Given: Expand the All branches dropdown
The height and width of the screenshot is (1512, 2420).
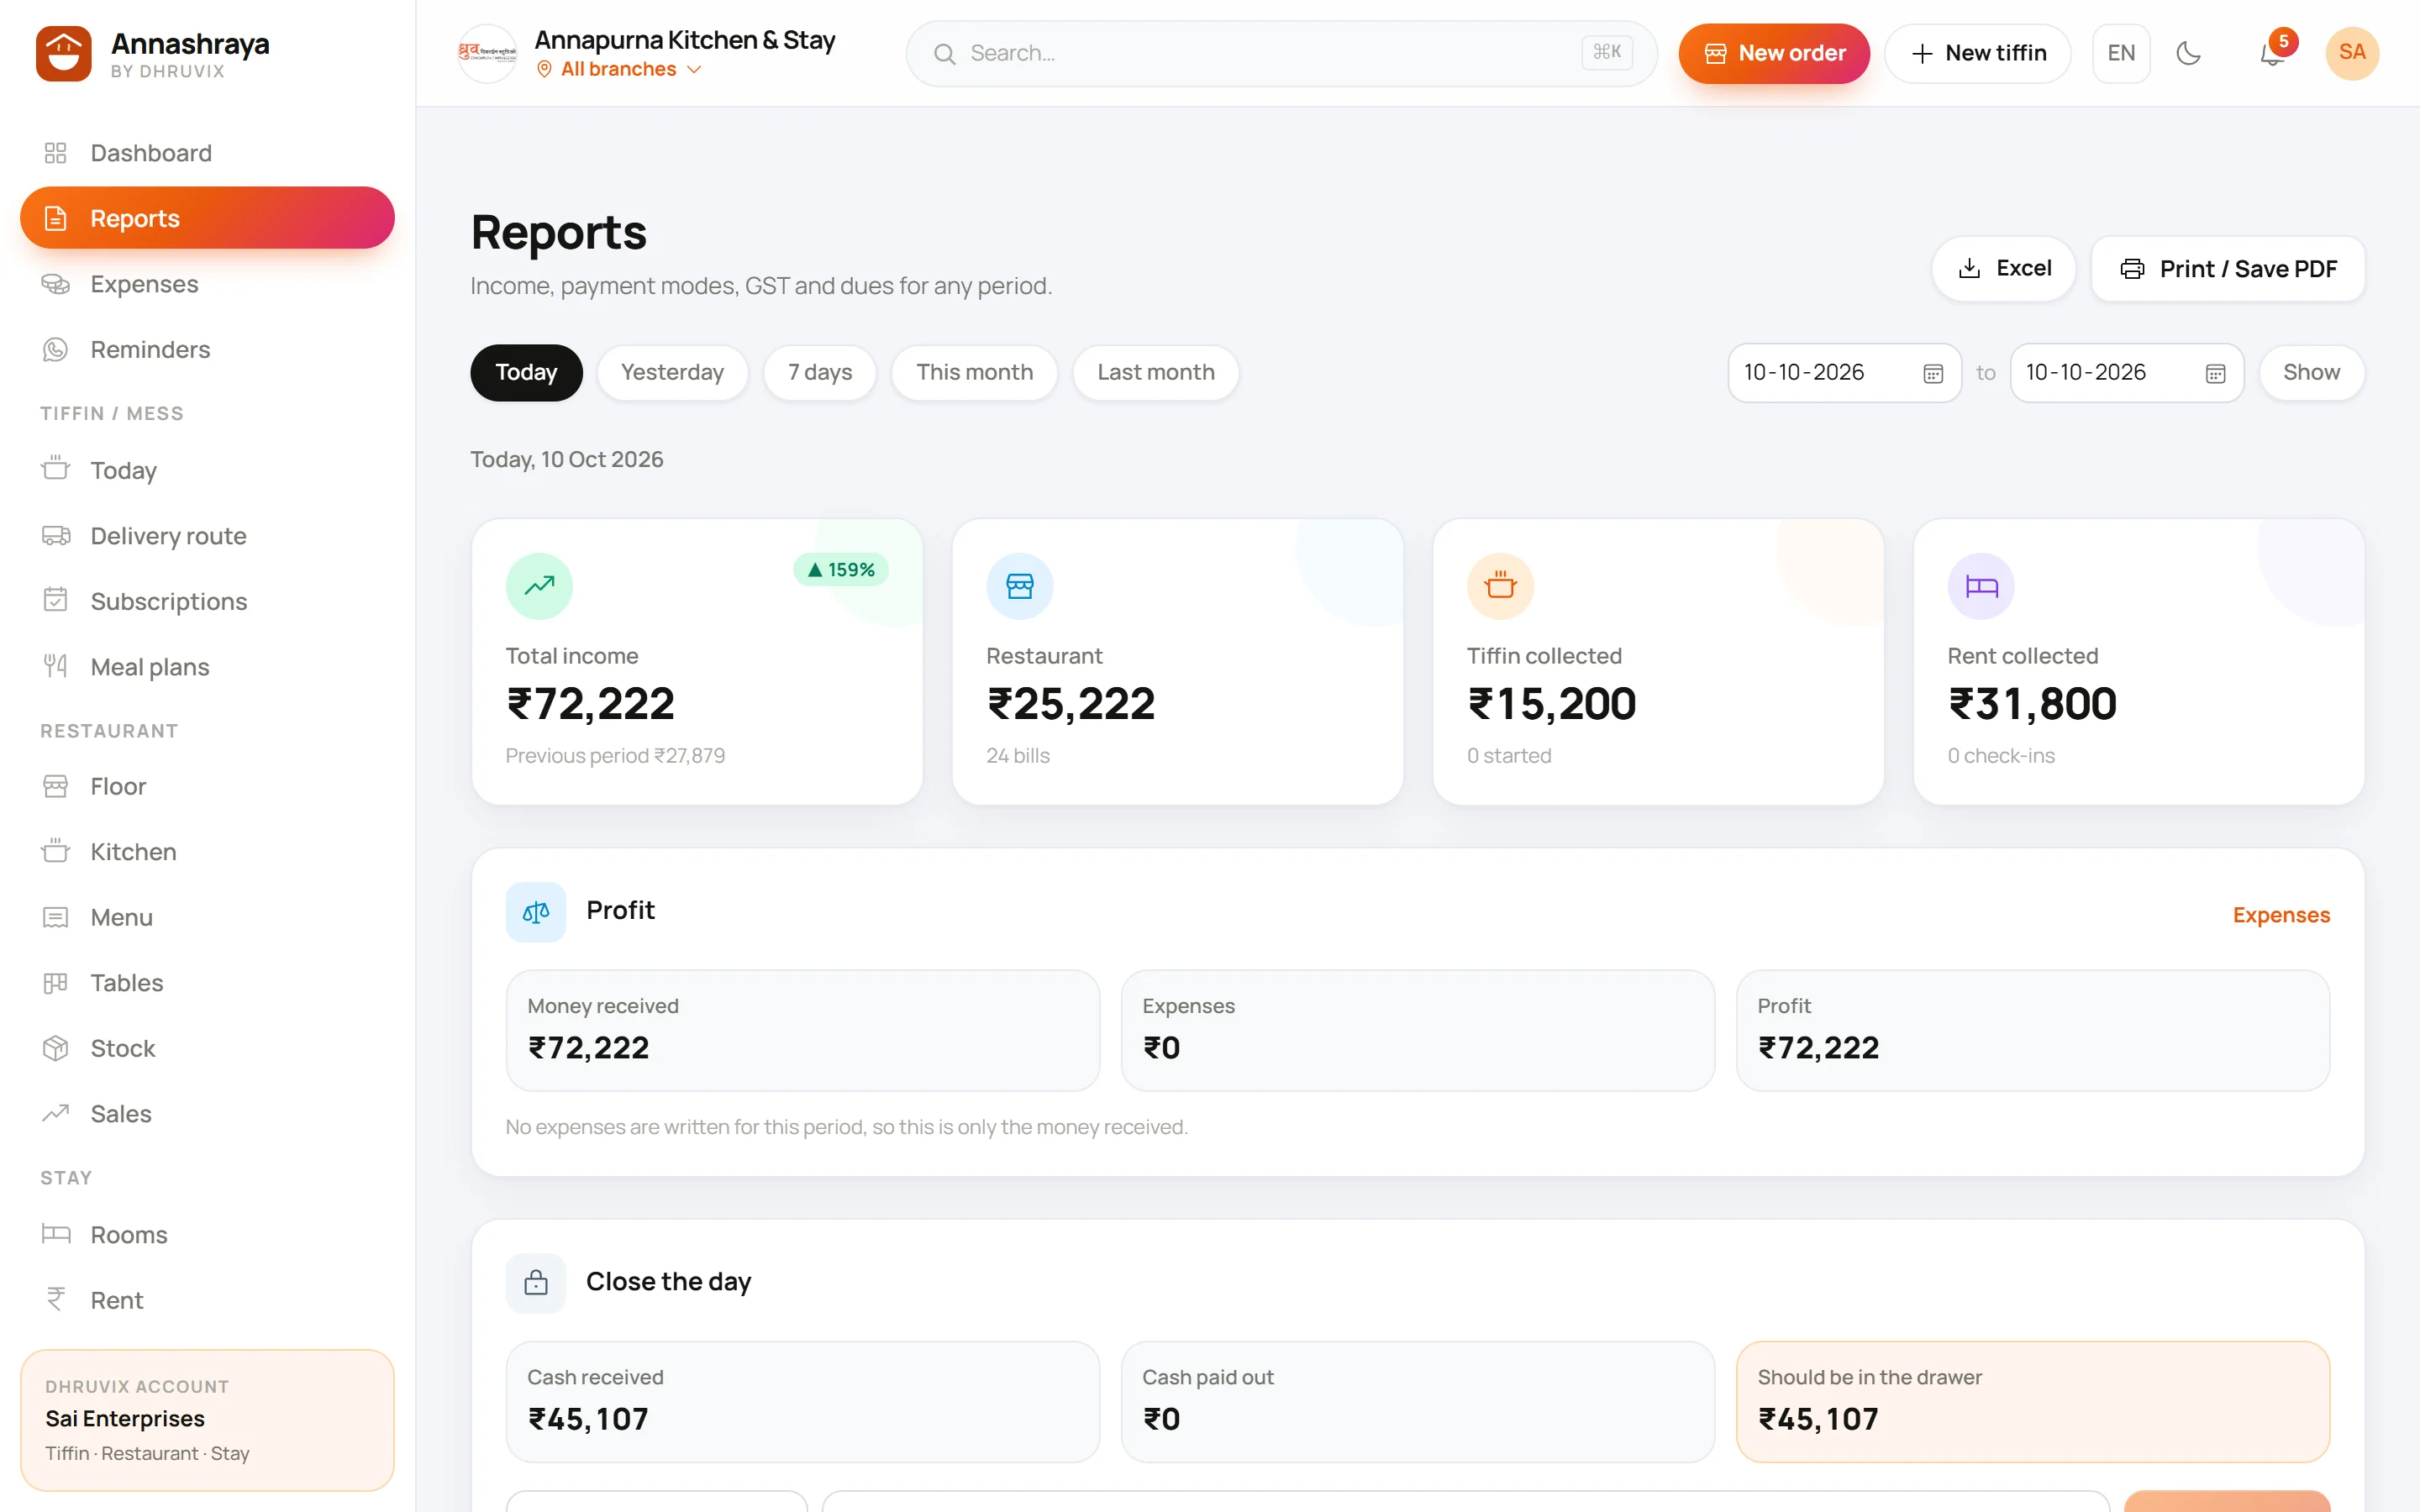Looking at the screenshot, I should [619, 69].
